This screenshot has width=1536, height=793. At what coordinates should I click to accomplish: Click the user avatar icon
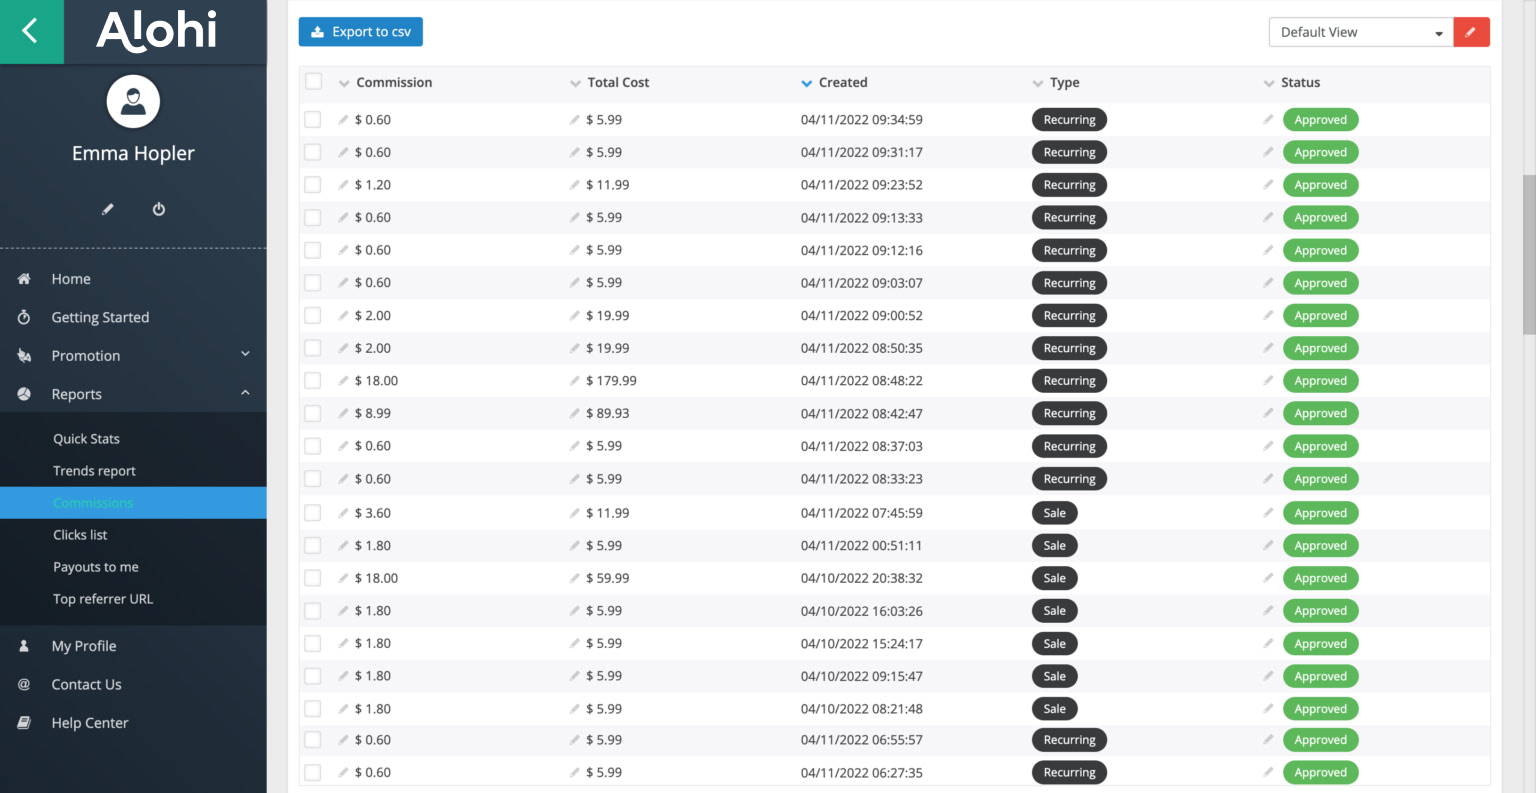pyautogui.click(x=133, y=101)
